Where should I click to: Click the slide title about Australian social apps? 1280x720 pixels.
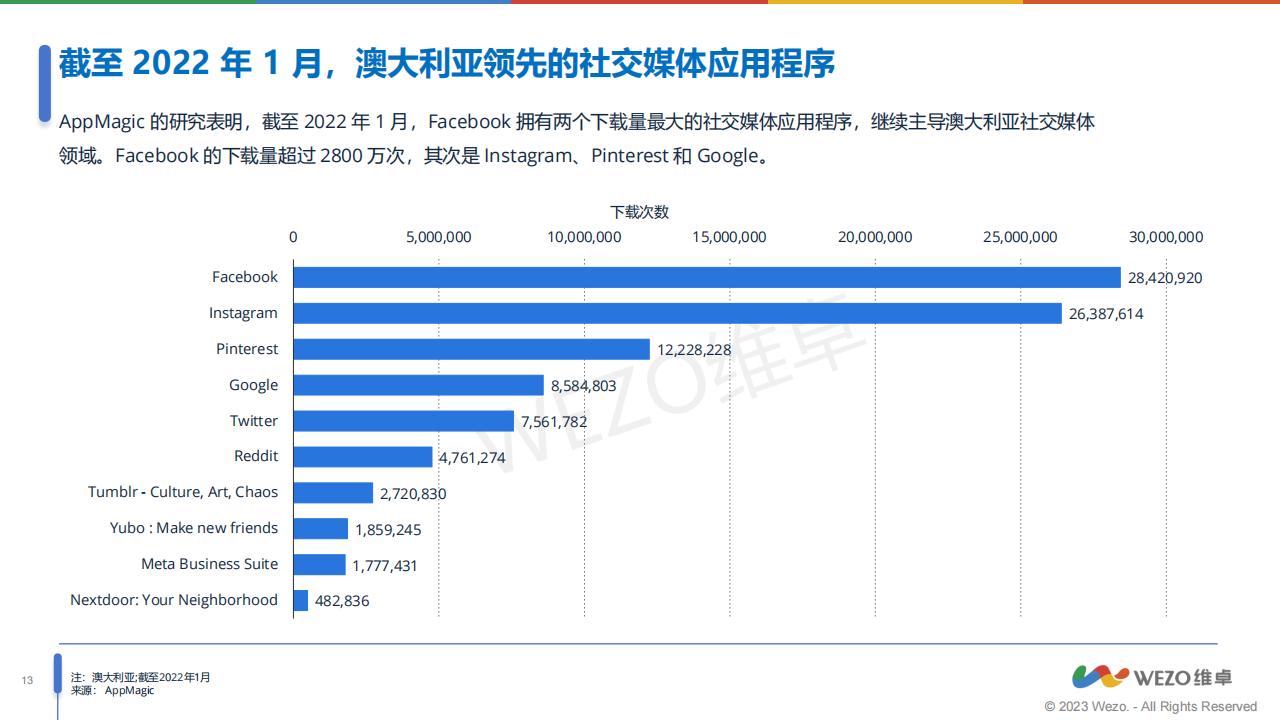click(446, 64)
